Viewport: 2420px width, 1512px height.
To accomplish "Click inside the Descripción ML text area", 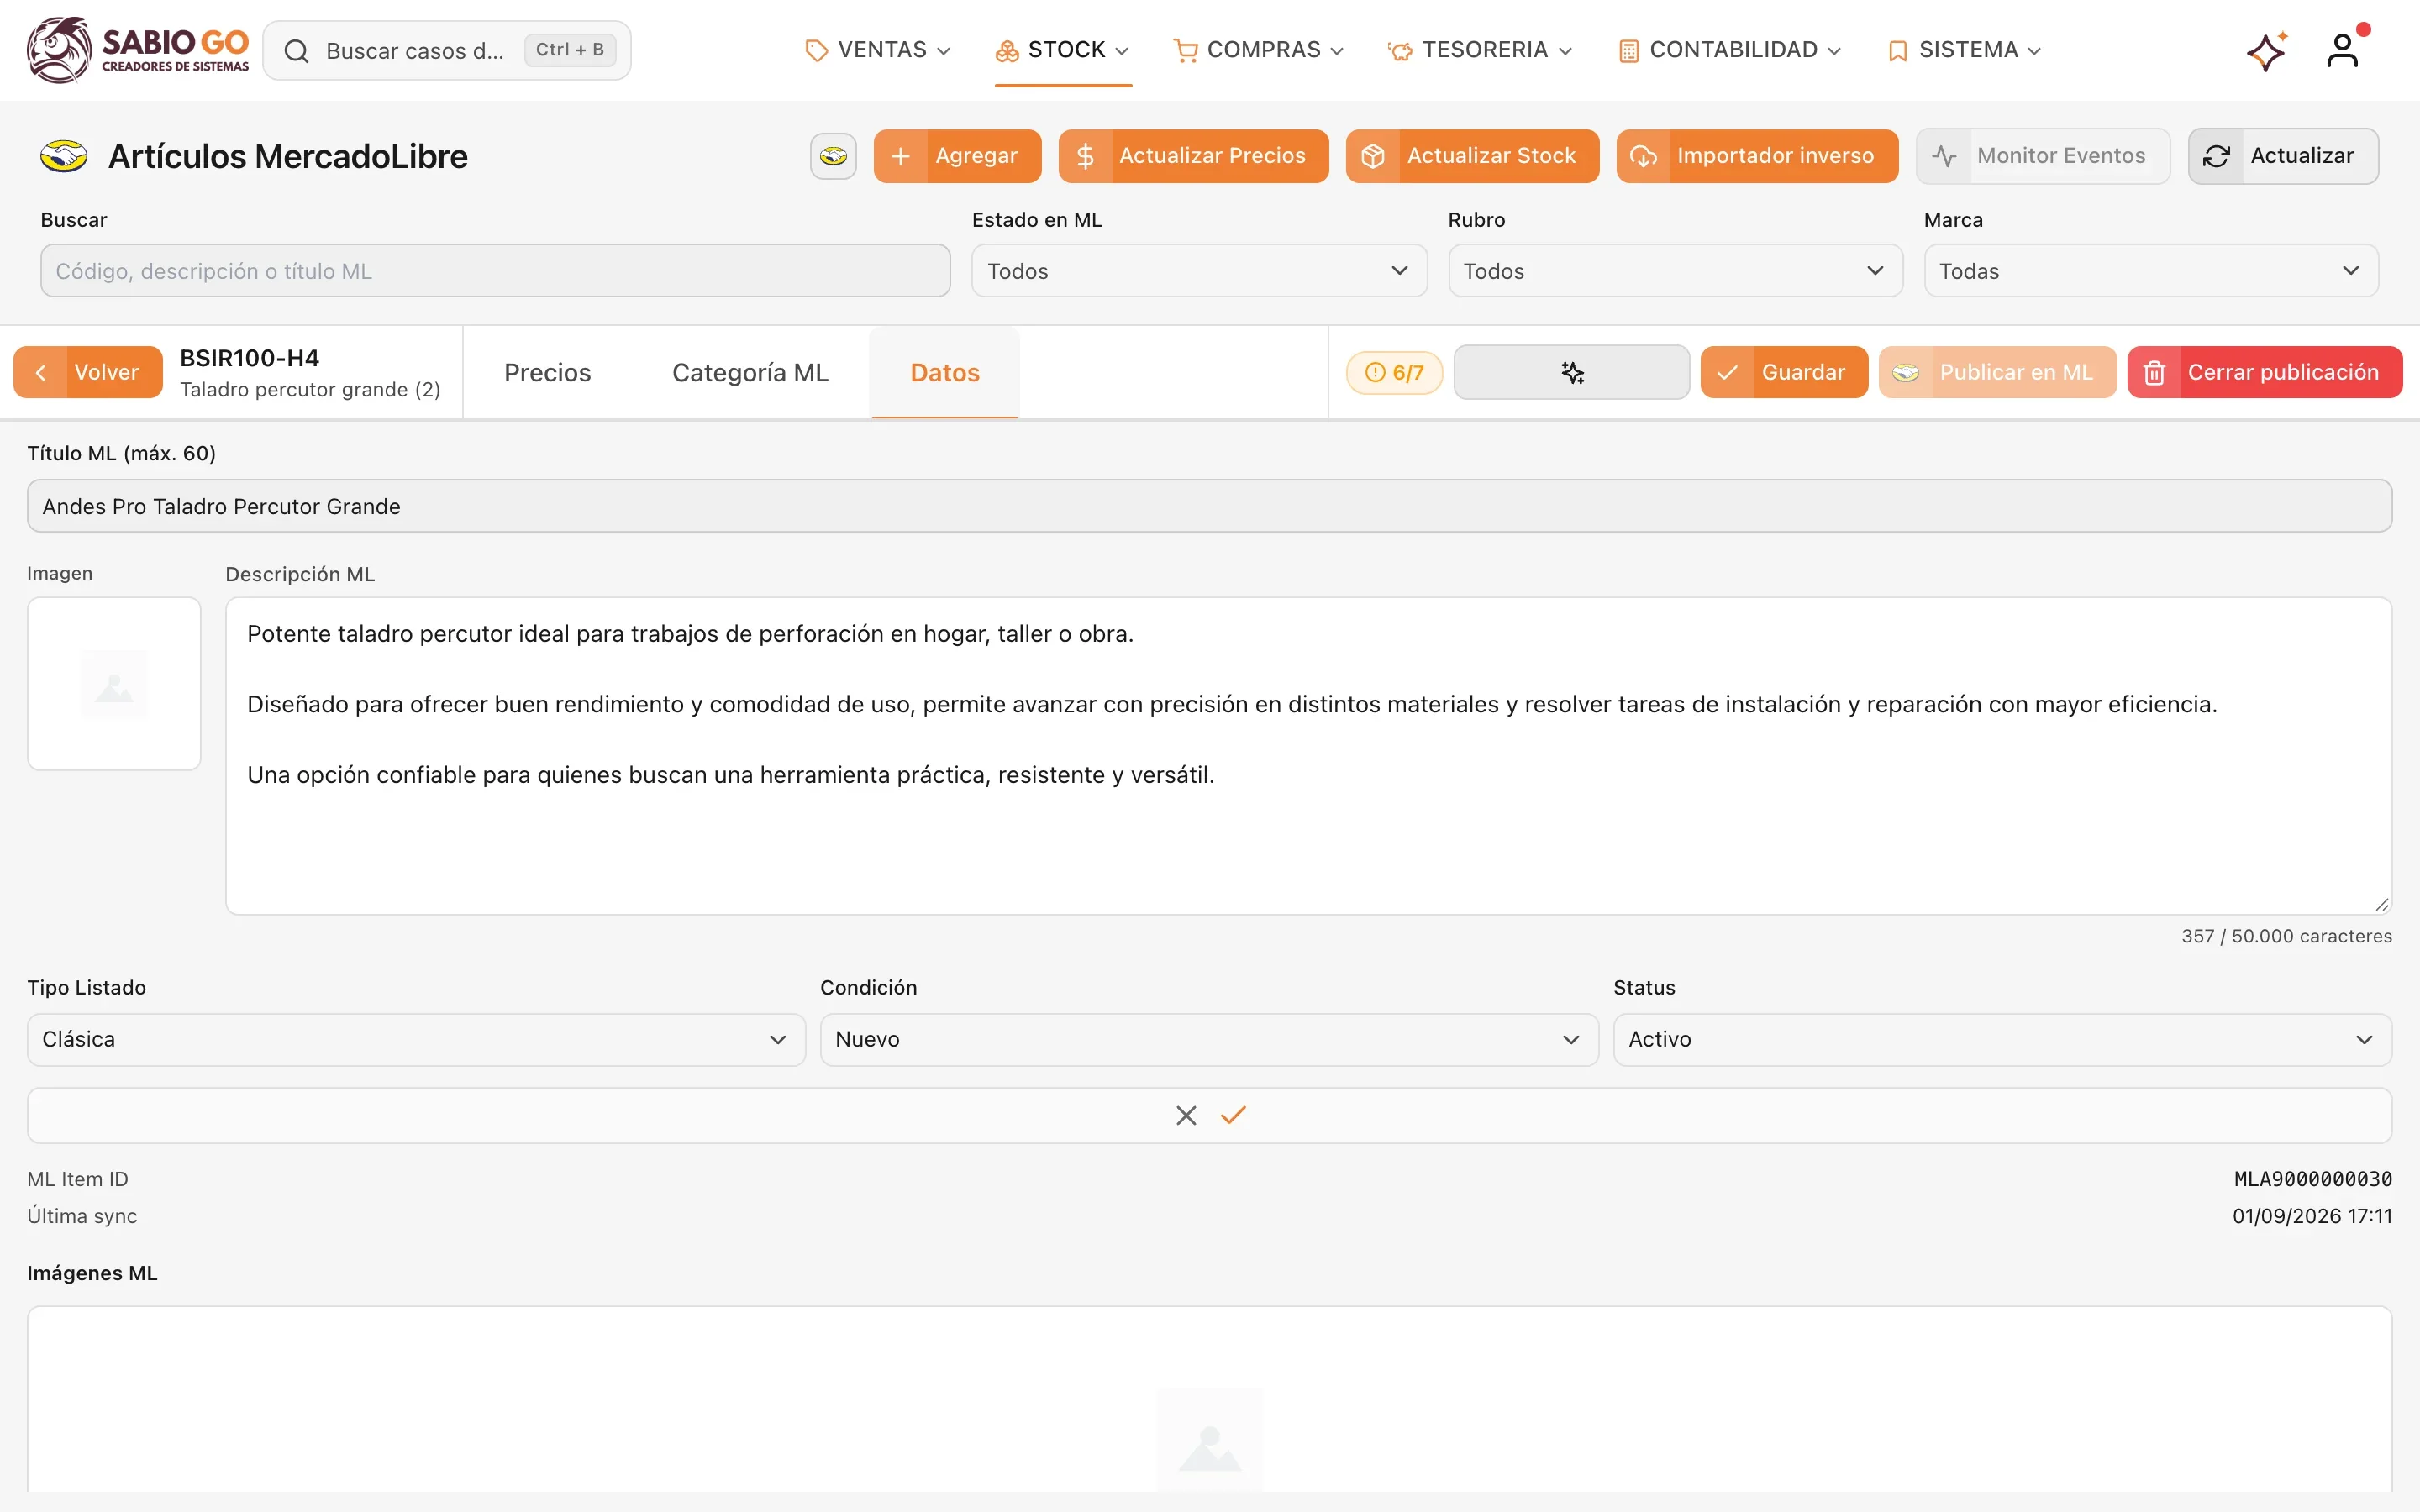I will click(x=1308, y=756).
